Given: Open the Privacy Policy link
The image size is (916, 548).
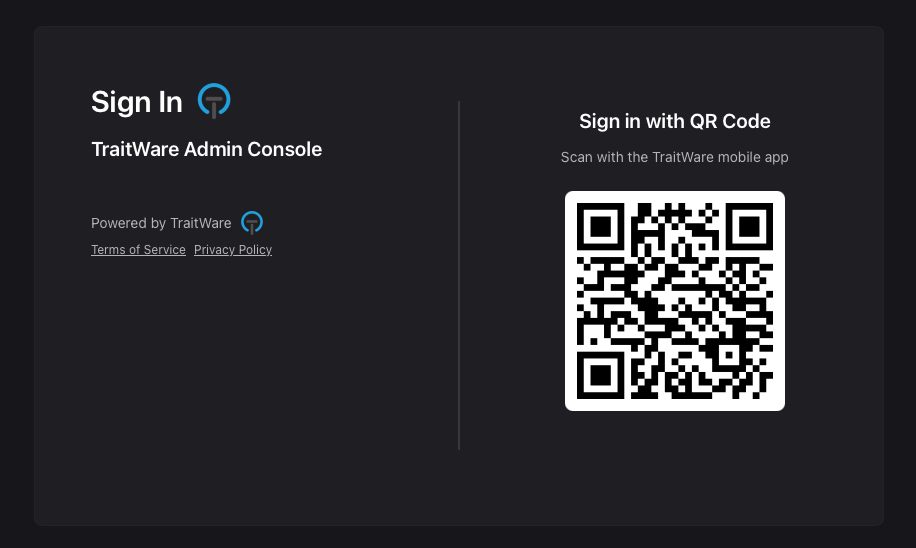Looking at the screenshot, I should tap(233, 249).
